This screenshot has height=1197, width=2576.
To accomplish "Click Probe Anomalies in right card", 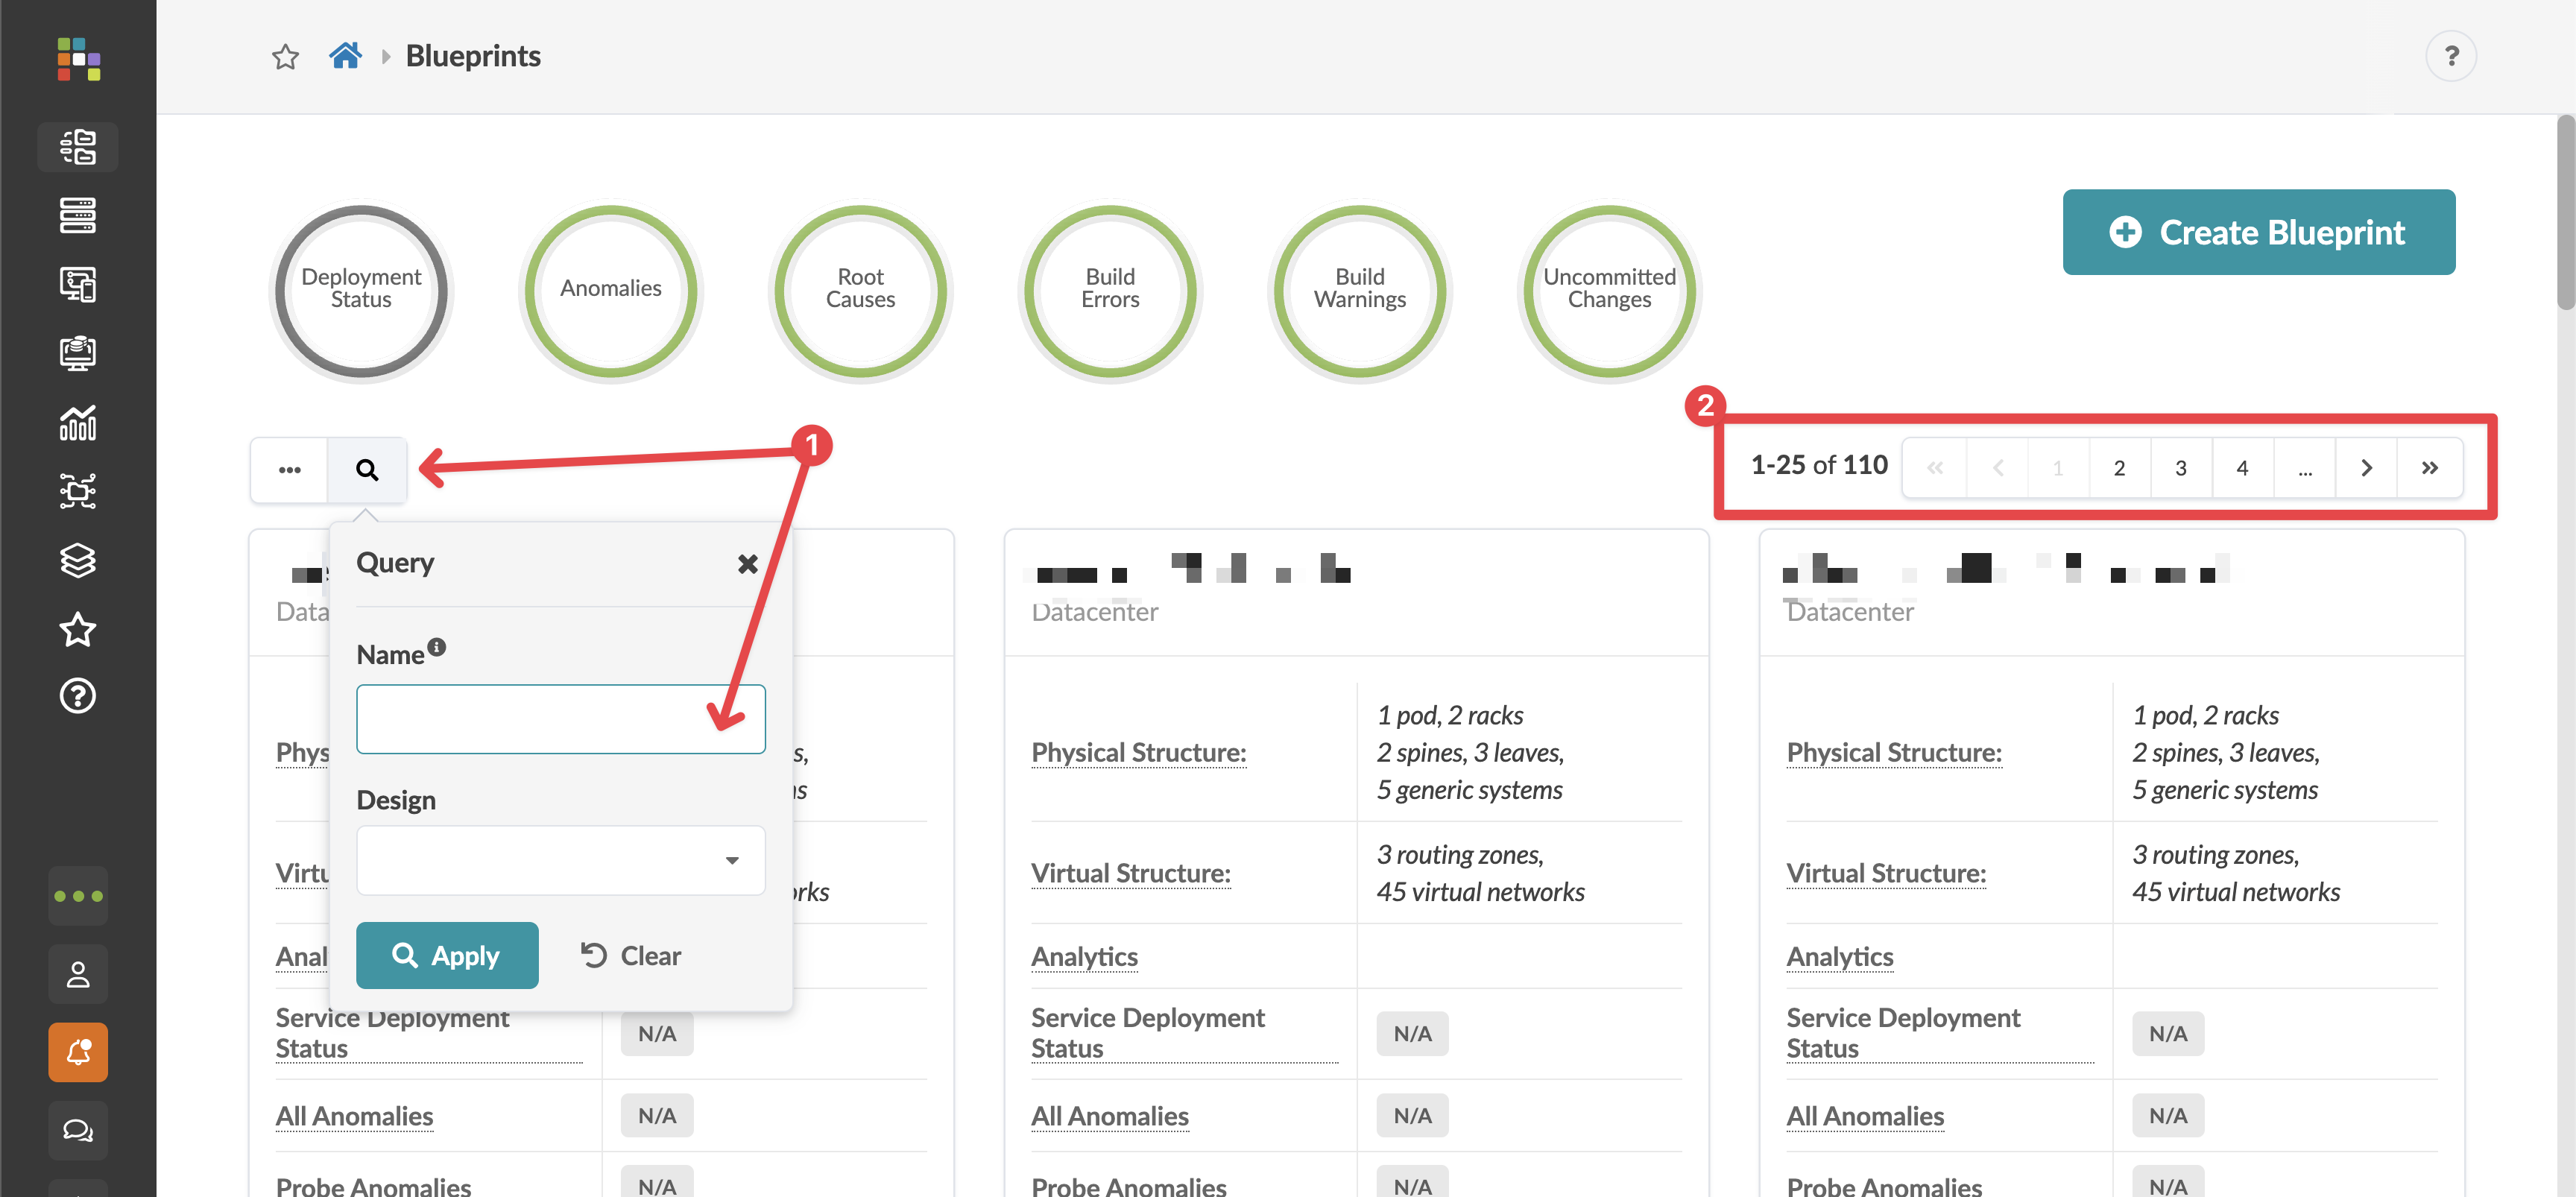I will tap(1884, 1186).
